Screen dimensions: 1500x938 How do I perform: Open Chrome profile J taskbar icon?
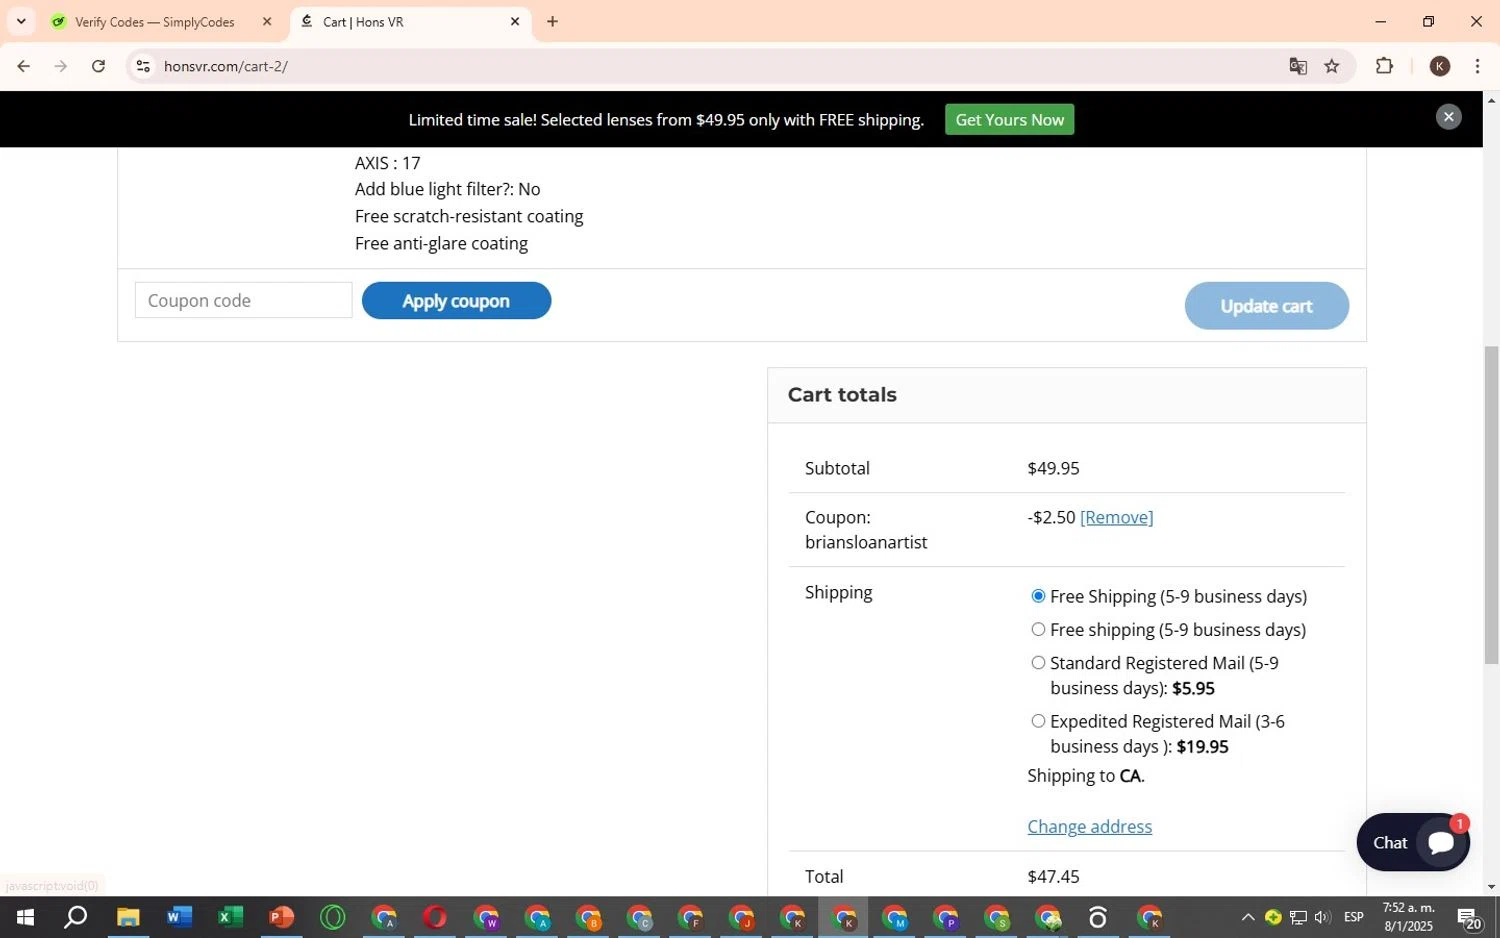[741, 917]
